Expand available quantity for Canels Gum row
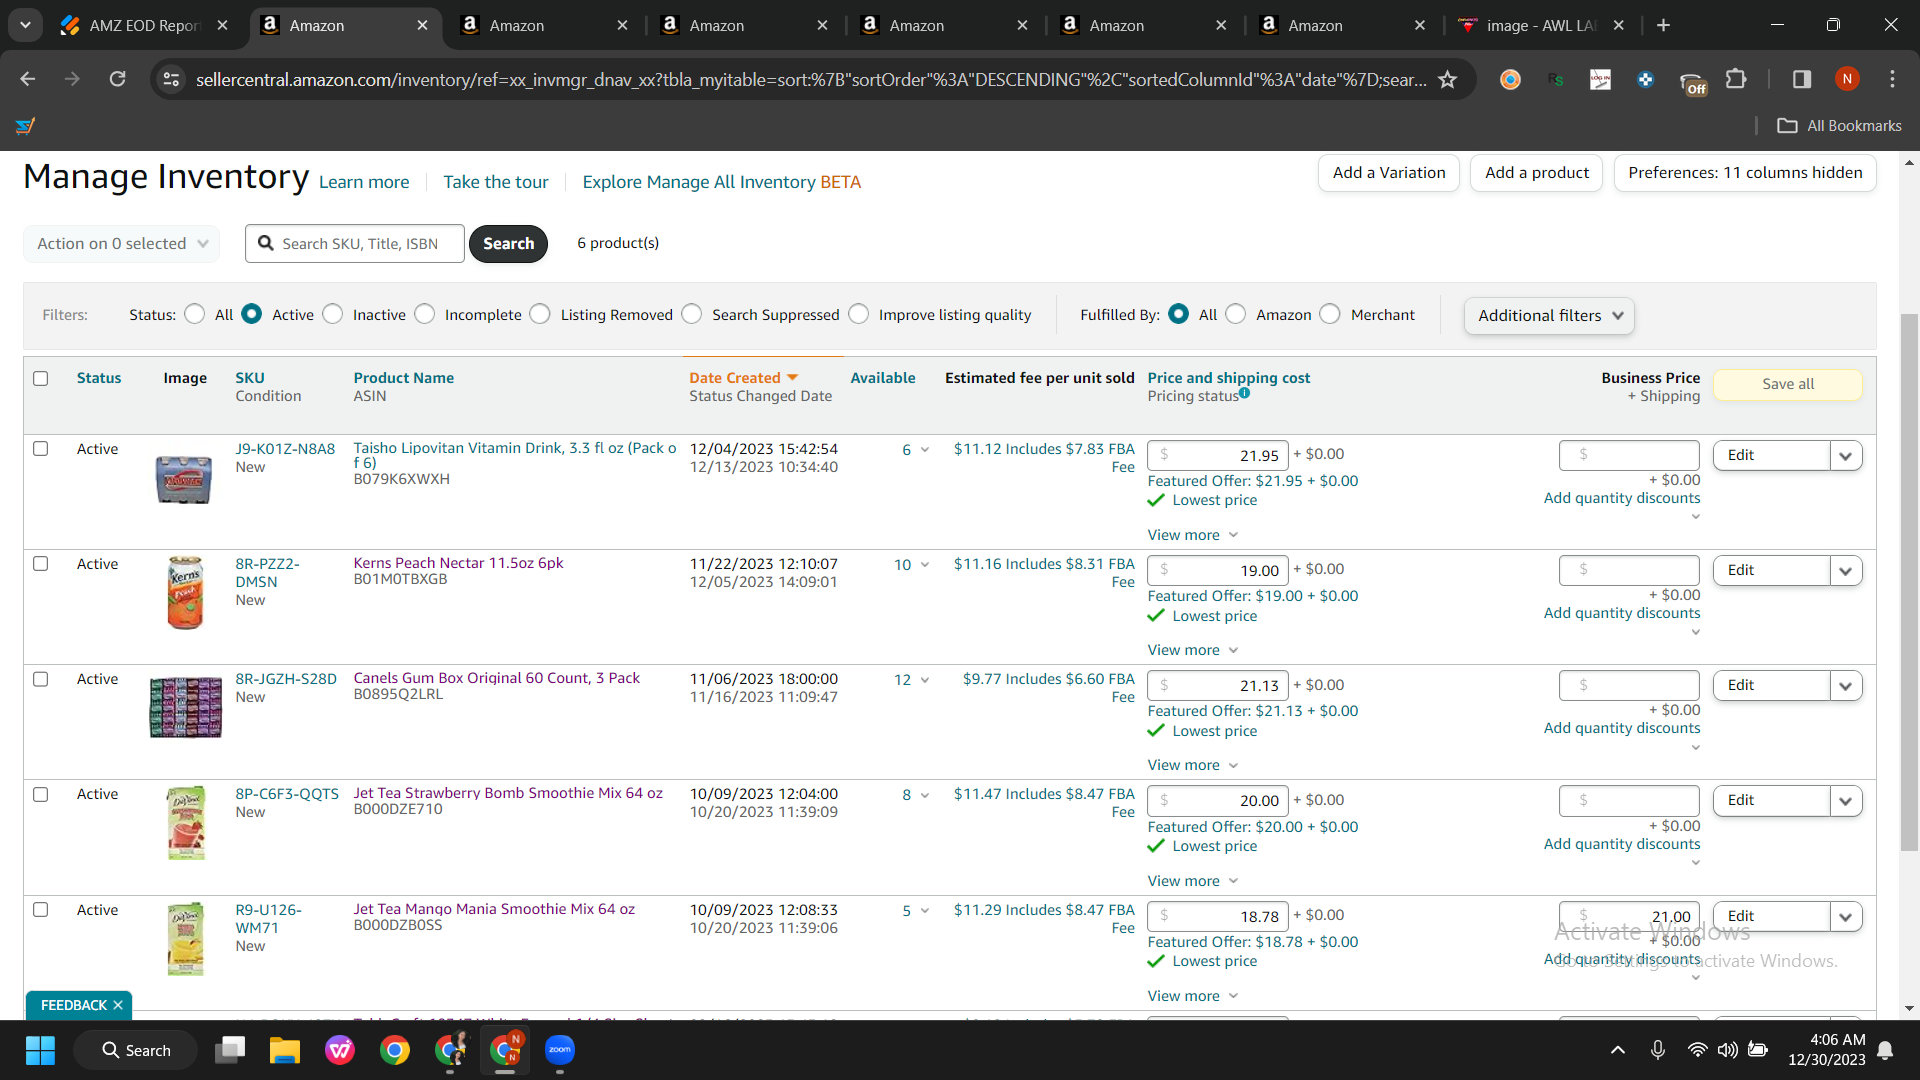The height and width of the screenshot is (1080, 1920). (925, 680)
